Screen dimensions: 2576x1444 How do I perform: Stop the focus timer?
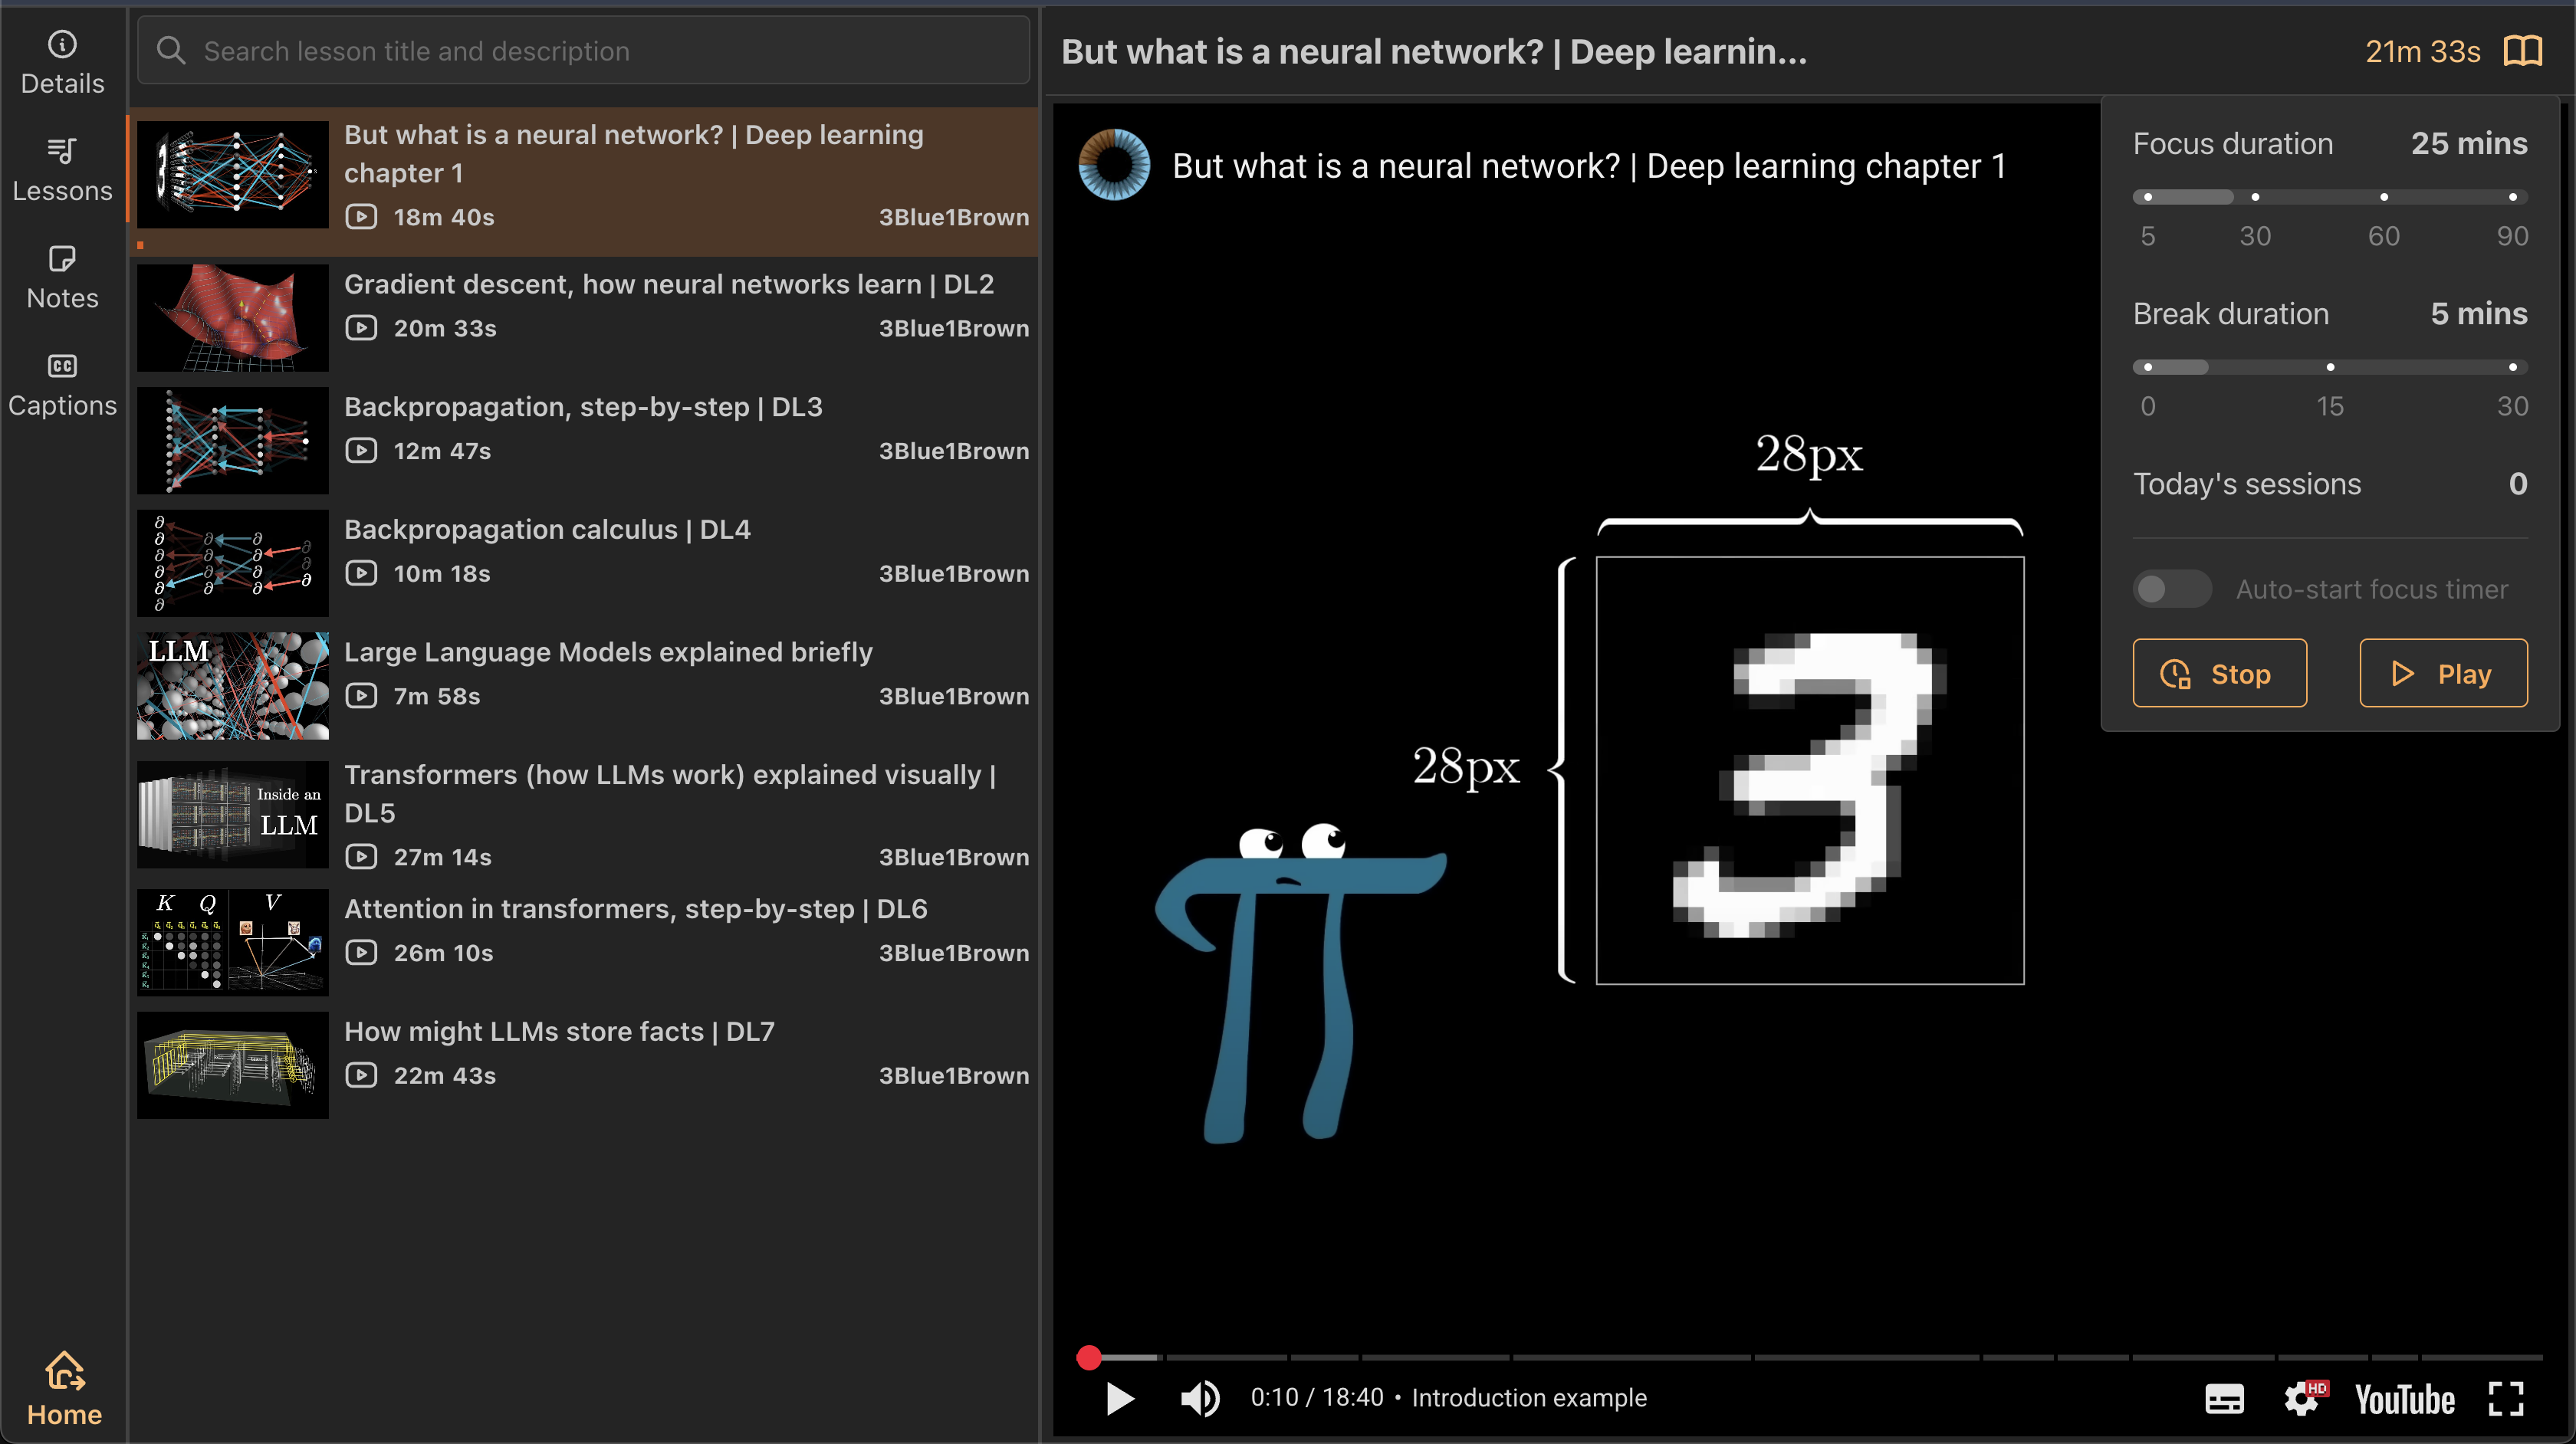(x=2219, y=673)
